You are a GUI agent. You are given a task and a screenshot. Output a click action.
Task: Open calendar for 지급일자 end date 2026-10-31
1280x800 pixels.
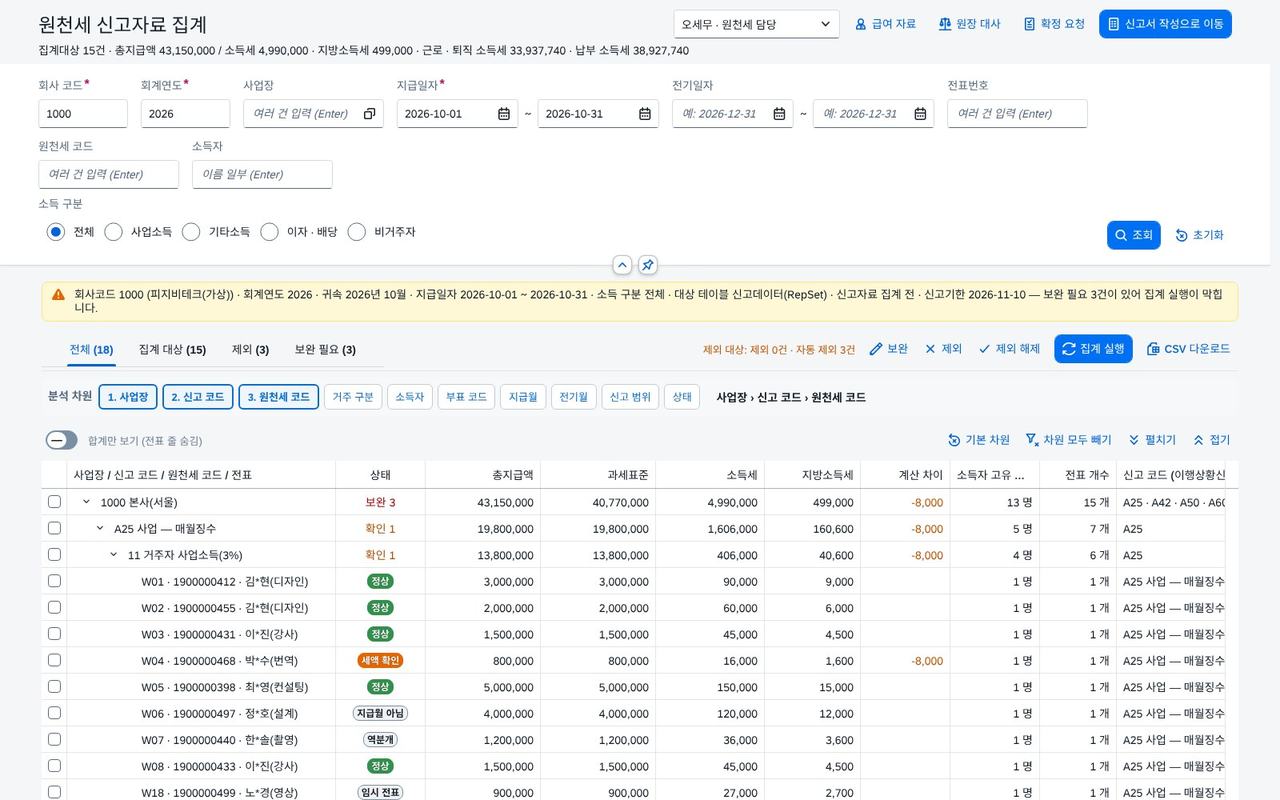click(645, 114)
